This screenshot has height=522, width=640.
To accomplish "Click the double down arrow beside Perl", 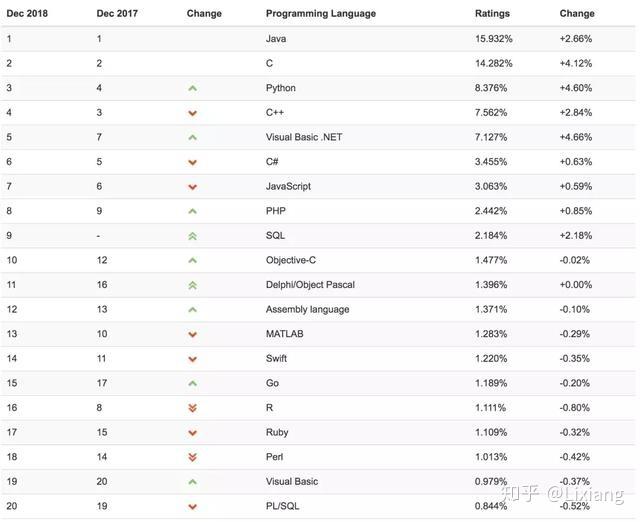I will pyautogui.click(x=193, y=457).
